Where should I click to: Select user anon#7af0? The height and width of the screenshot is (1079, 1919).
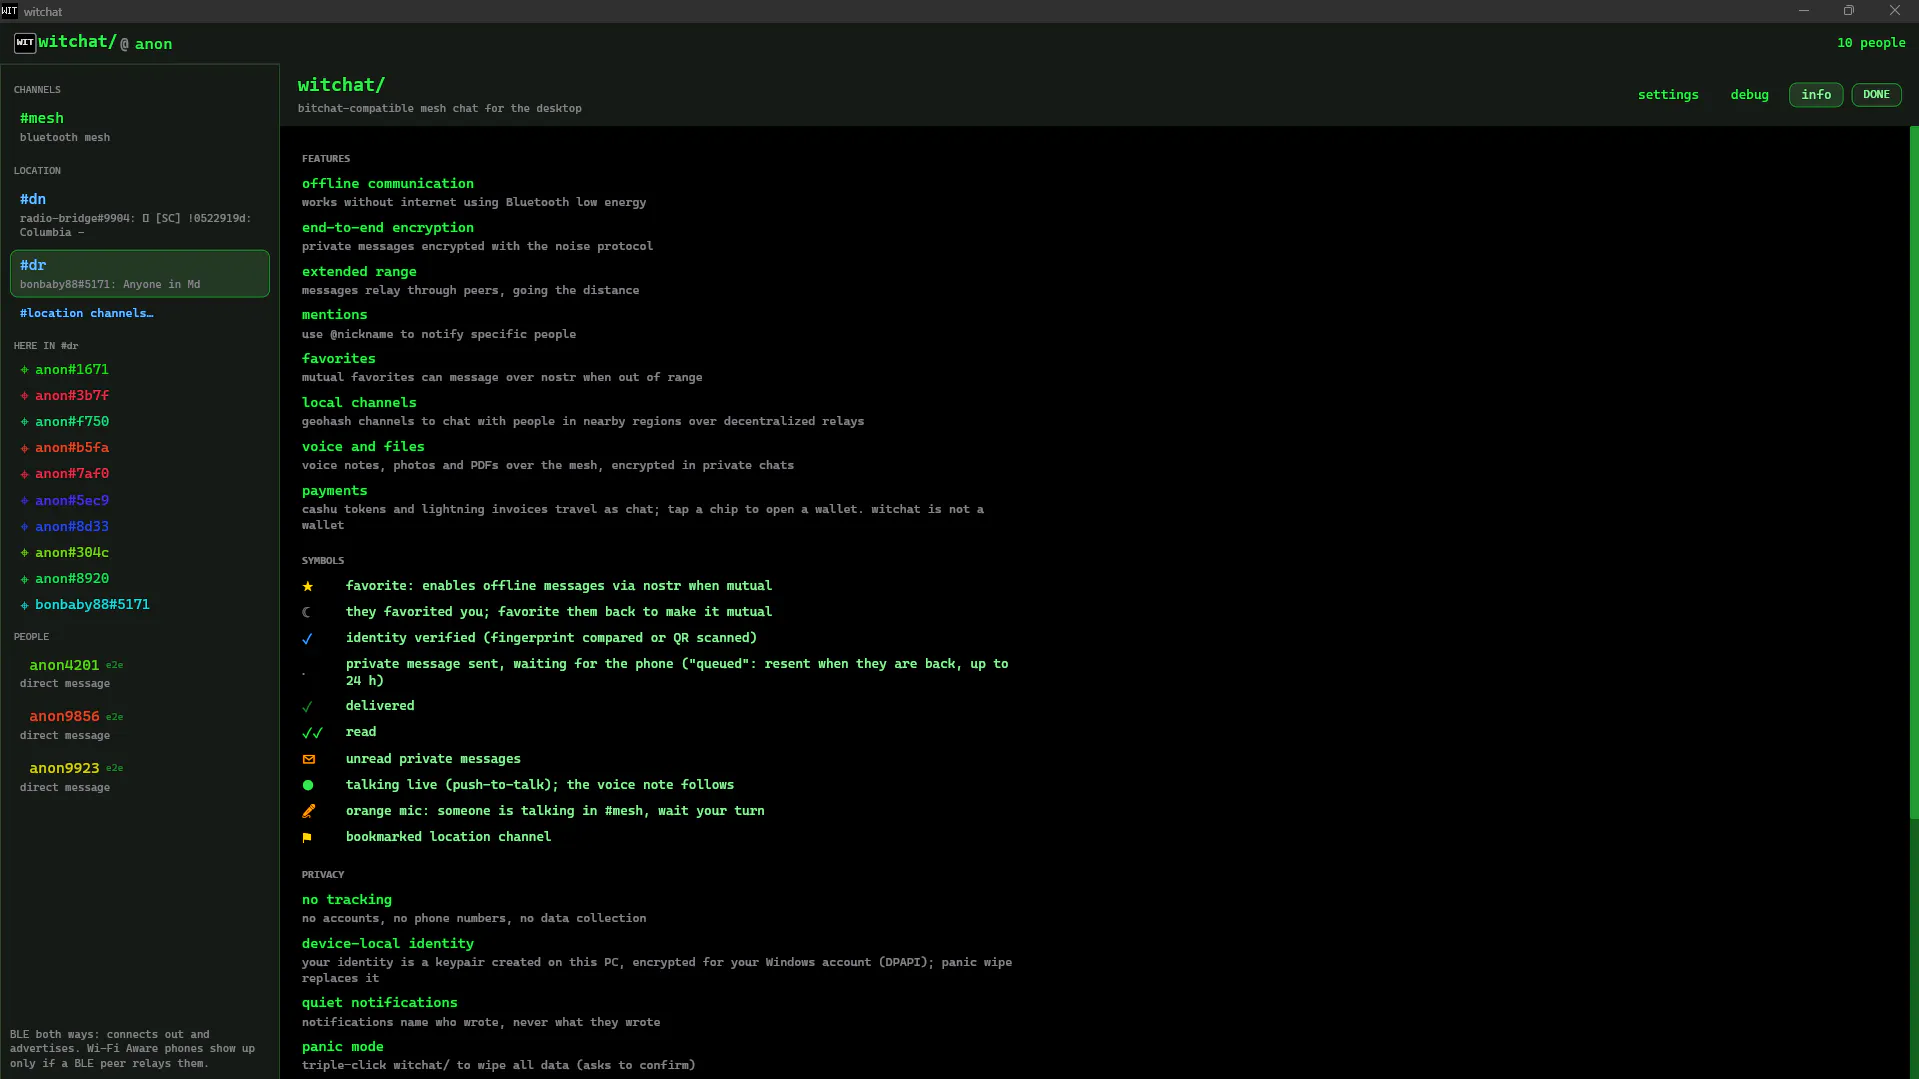point(72,474)
